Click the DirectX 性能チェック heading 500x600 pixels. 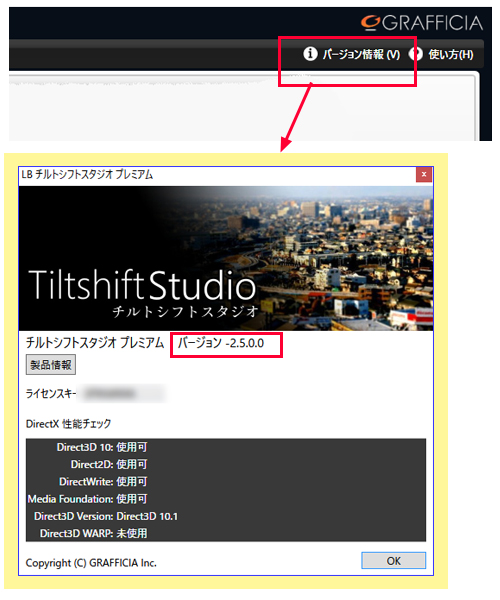[x=68, y=424]
